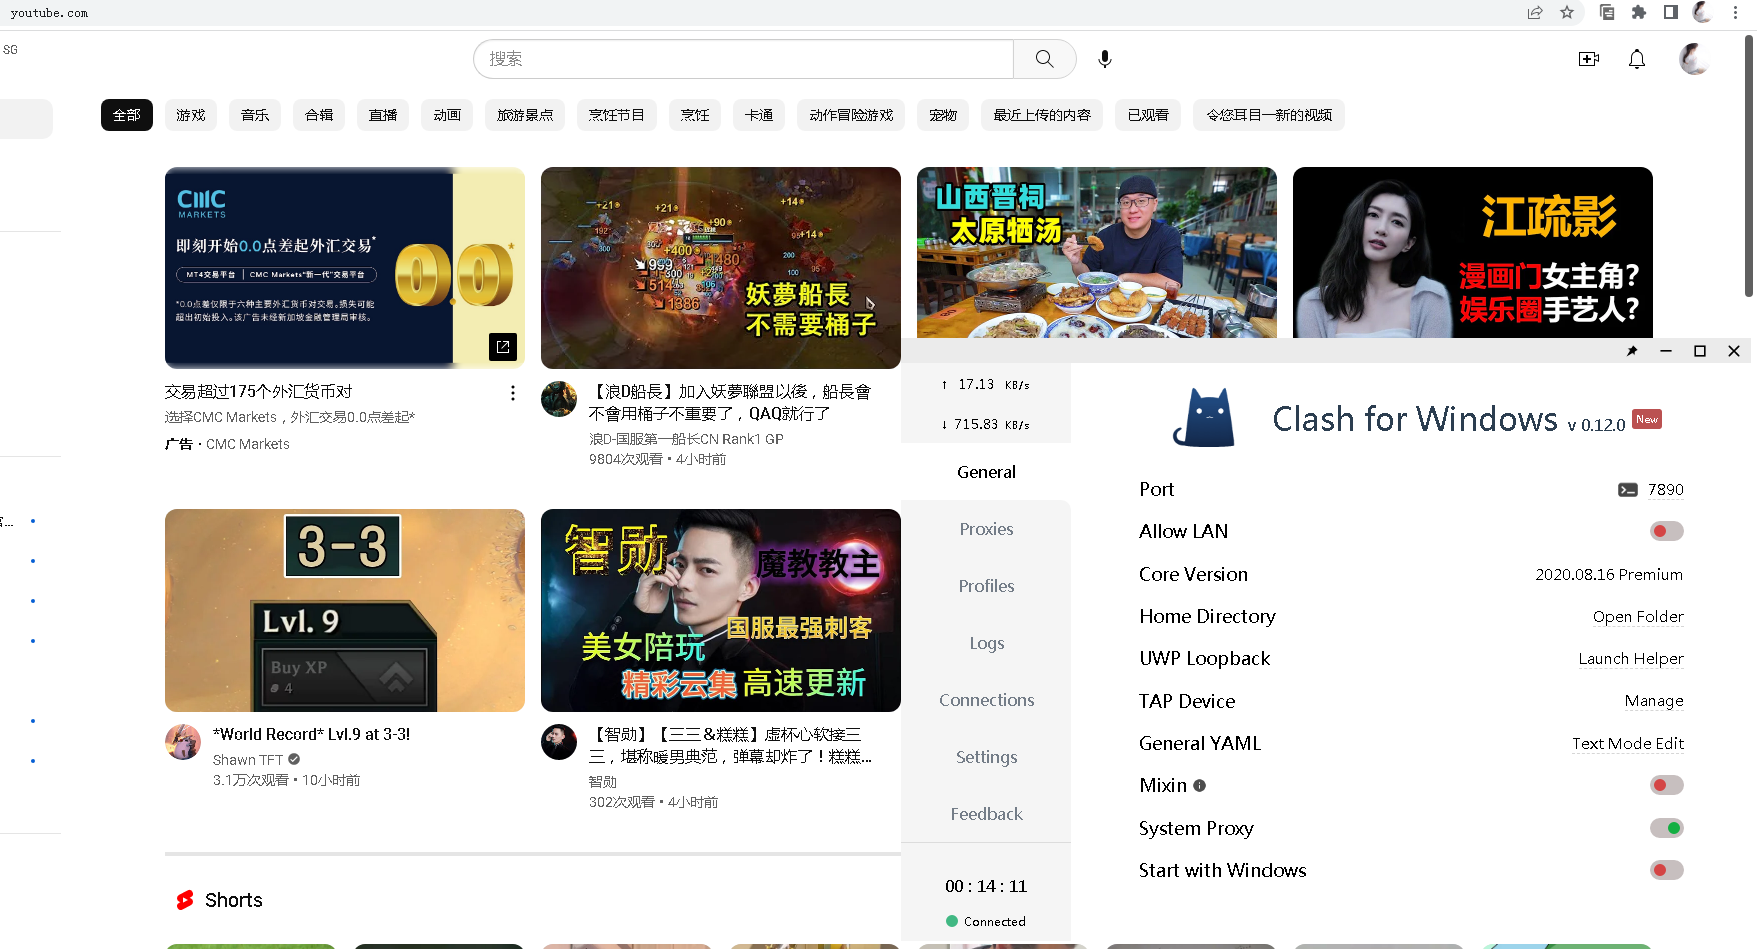Toggle Start with Windows switch
Screen dimensions: 1757x949
[x=1666, y=870]
